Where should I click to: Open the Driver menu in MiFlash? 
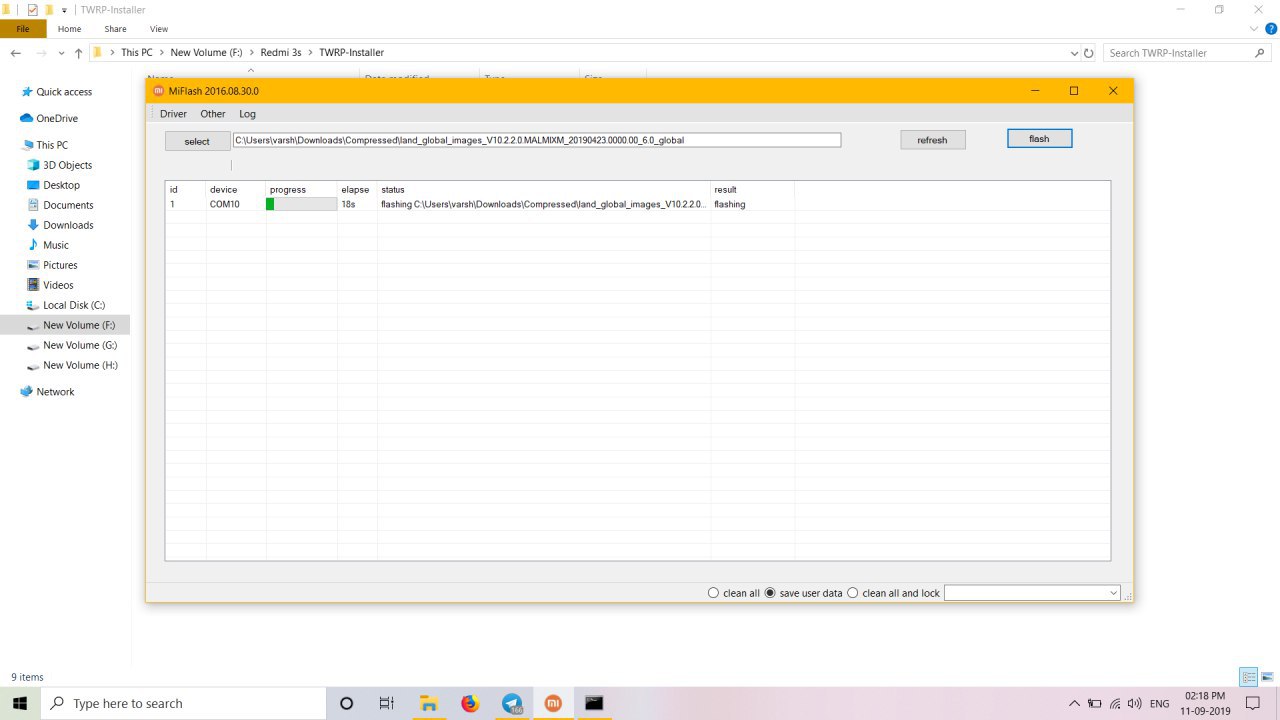pos(173,114)
